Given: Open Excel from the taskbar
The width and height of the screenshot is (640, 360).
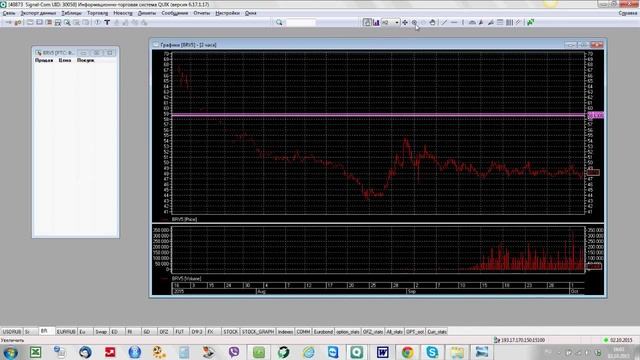Looking at the screenshot, I should click(36, 352).
